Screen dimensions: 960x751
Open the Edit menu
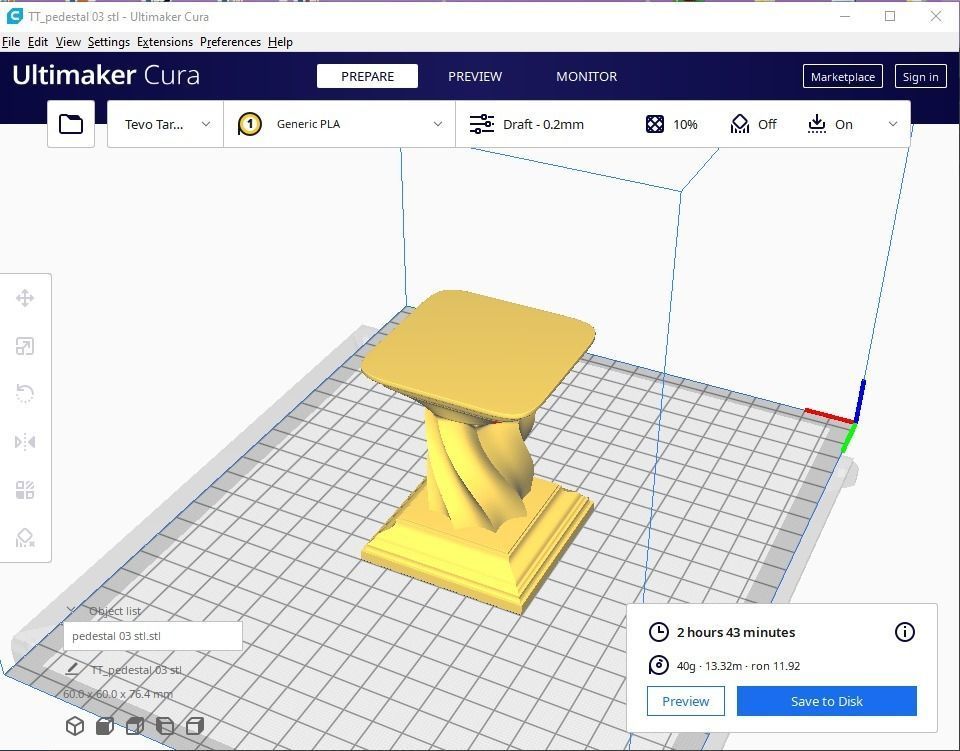pos(37,42)
